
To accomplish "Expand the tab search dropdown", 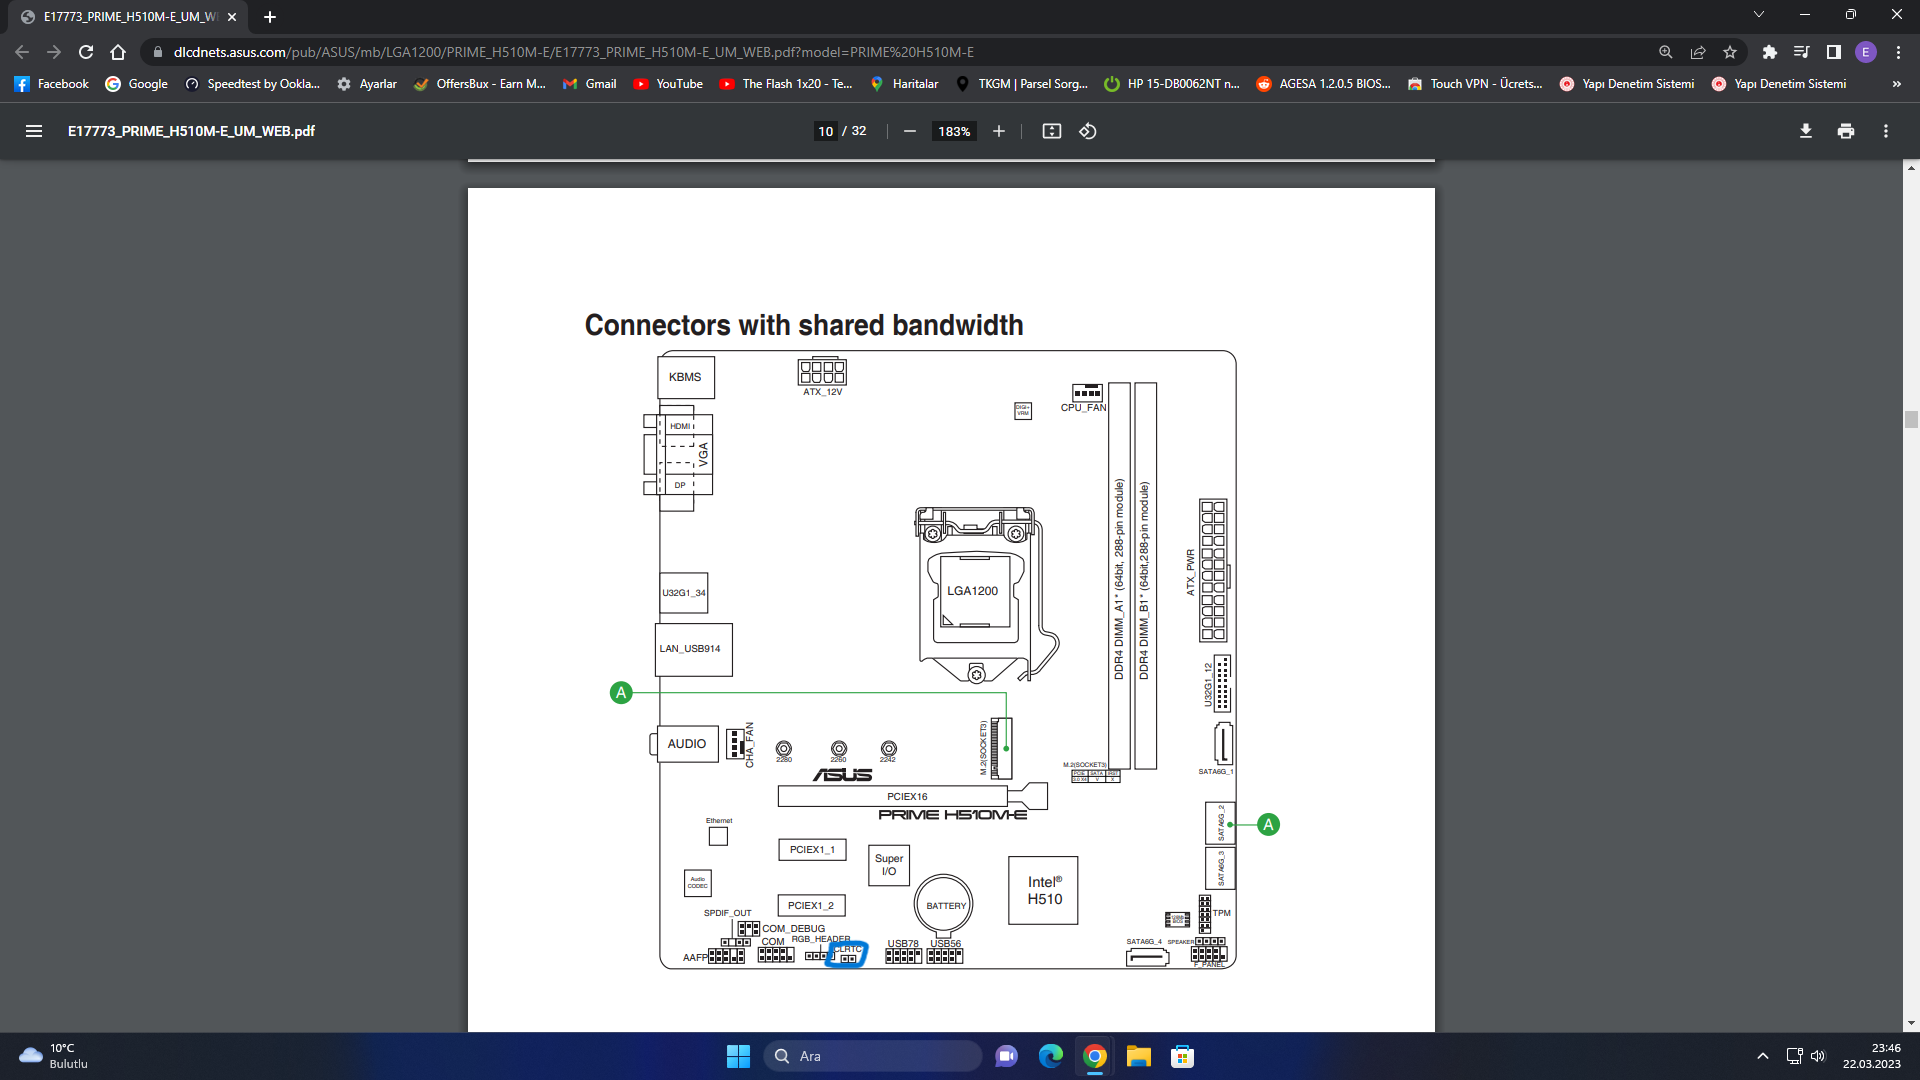I will [x=1759, y=14].
